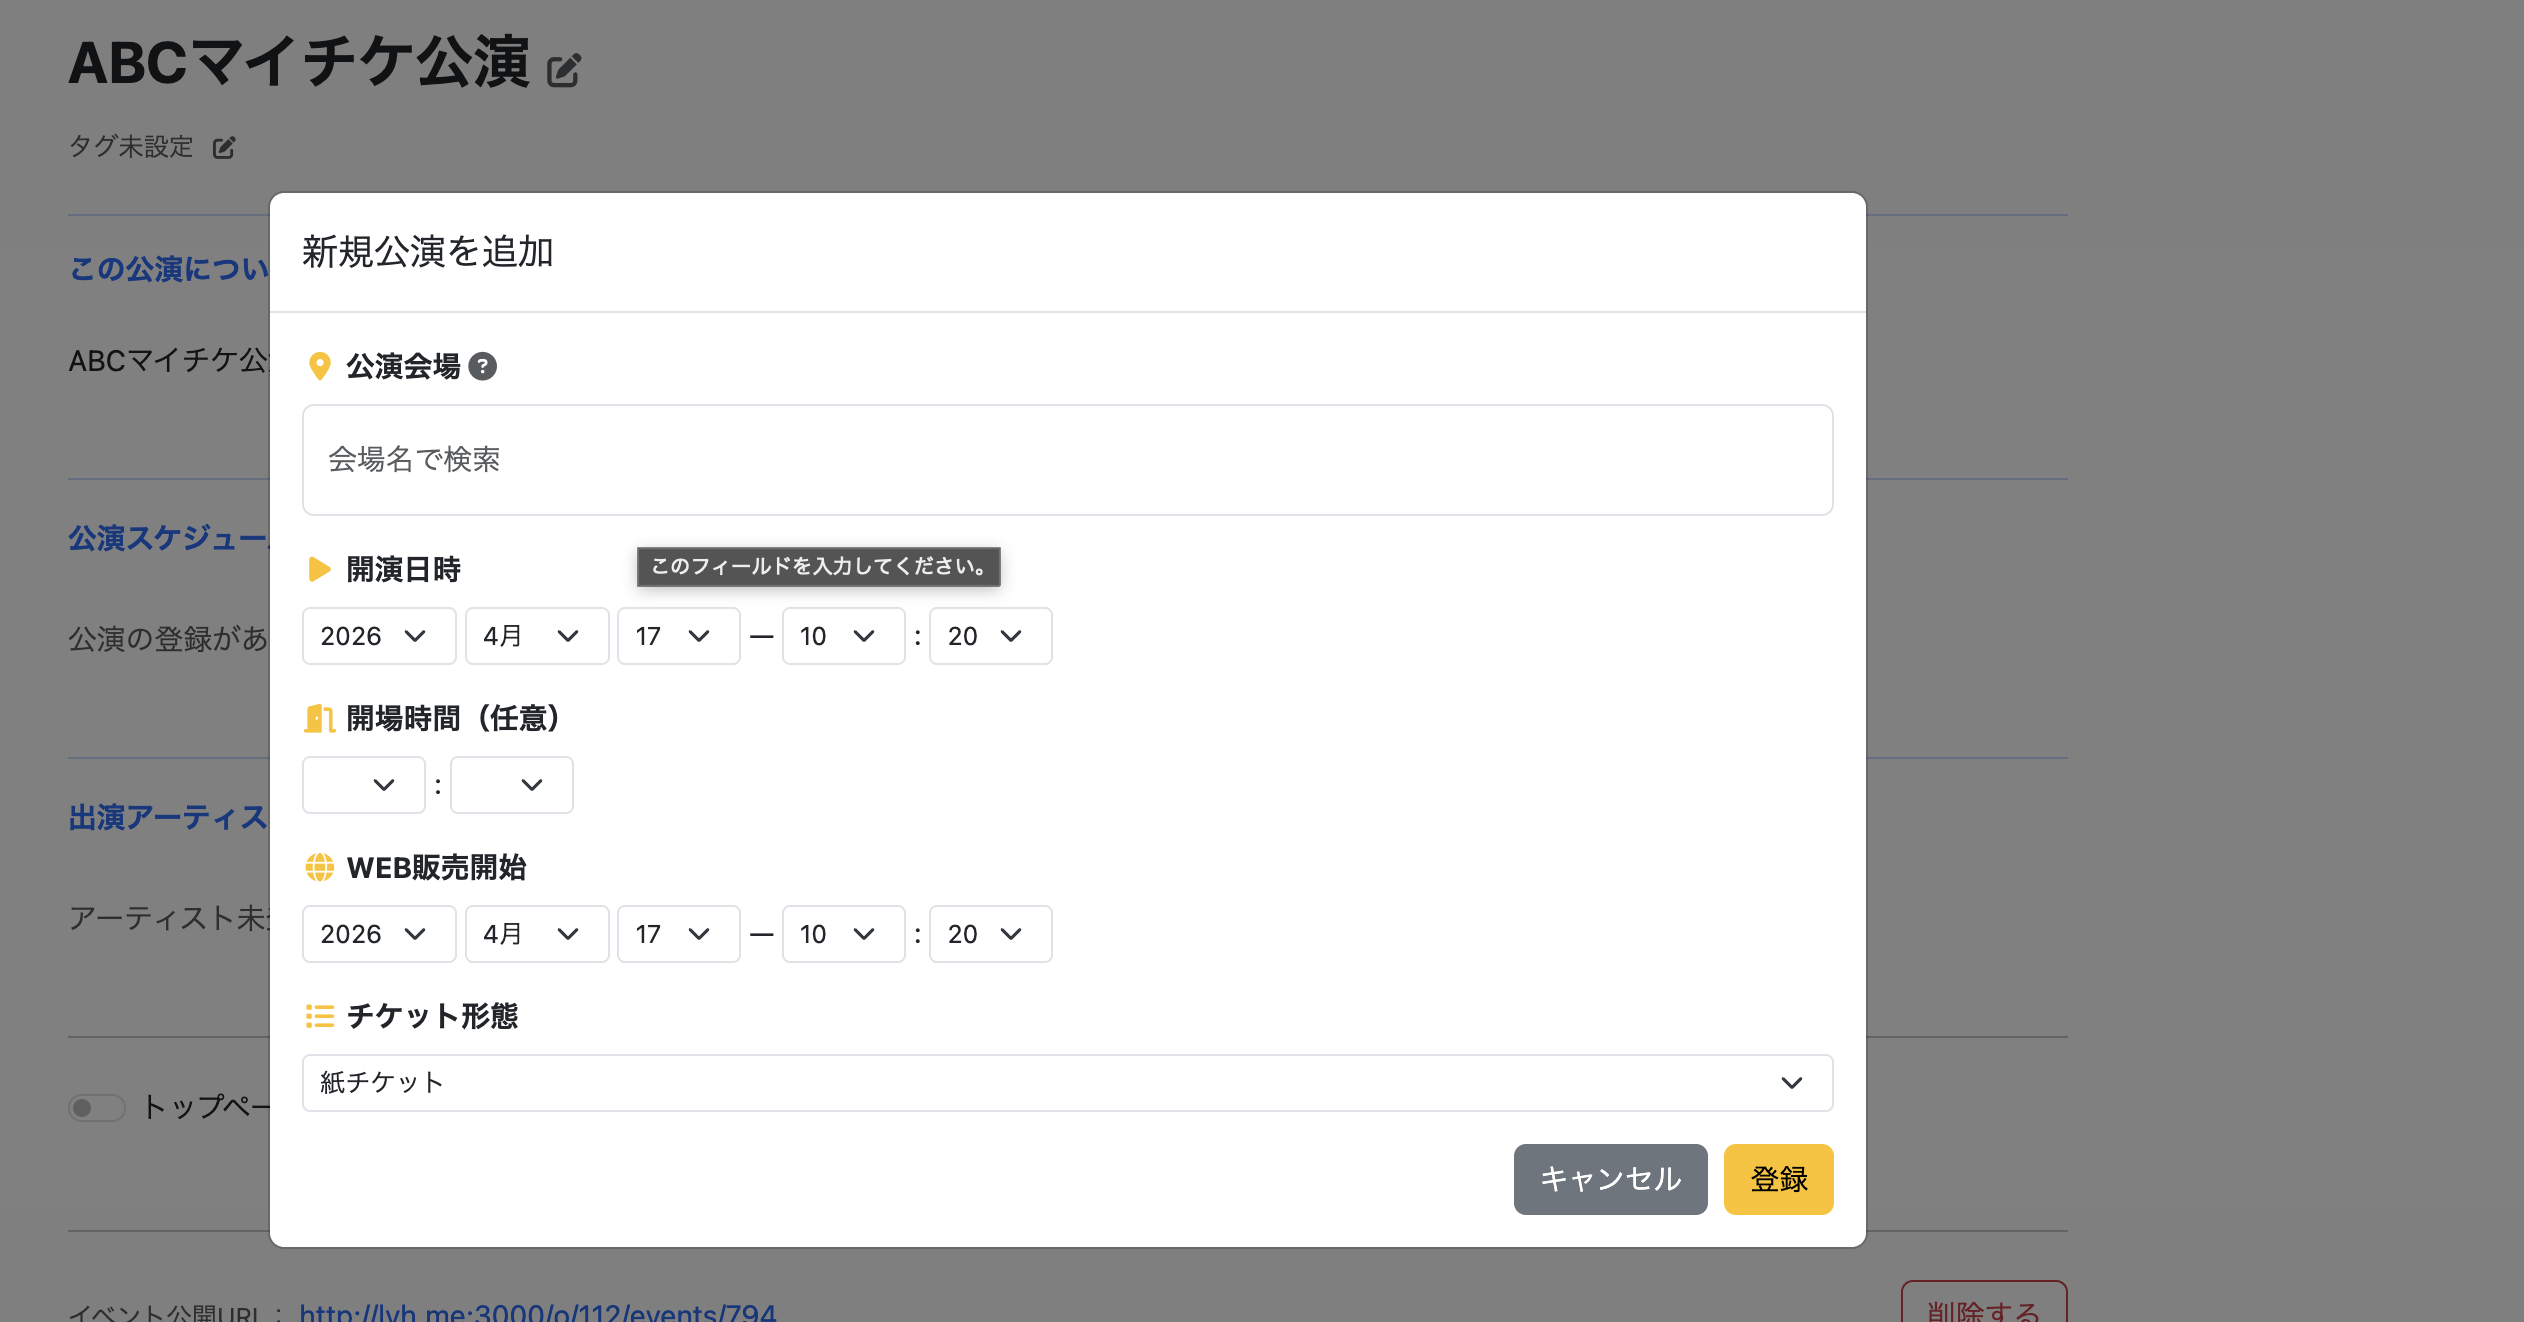Viewport: 2524px width, 1322px height.
Task: Click the help question mark beside 公演会場
Action: coord(483,367)
